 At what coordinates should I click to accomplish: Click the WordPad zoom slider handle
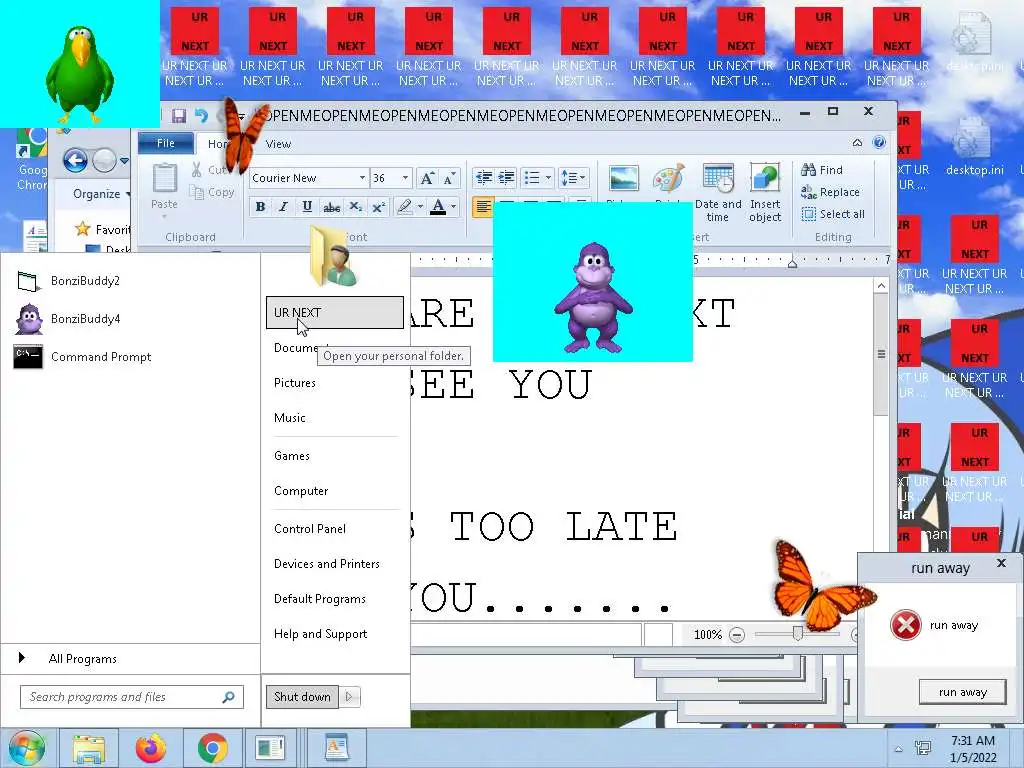pos(797,633)
